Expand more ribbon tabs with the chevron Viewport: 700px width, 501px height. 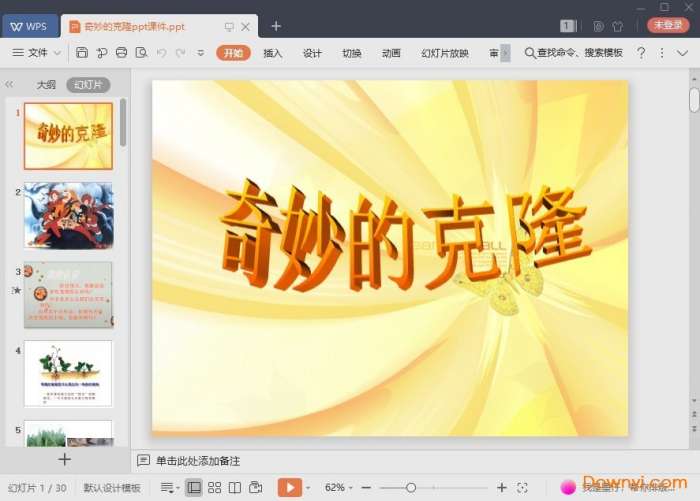click(505, 53)
